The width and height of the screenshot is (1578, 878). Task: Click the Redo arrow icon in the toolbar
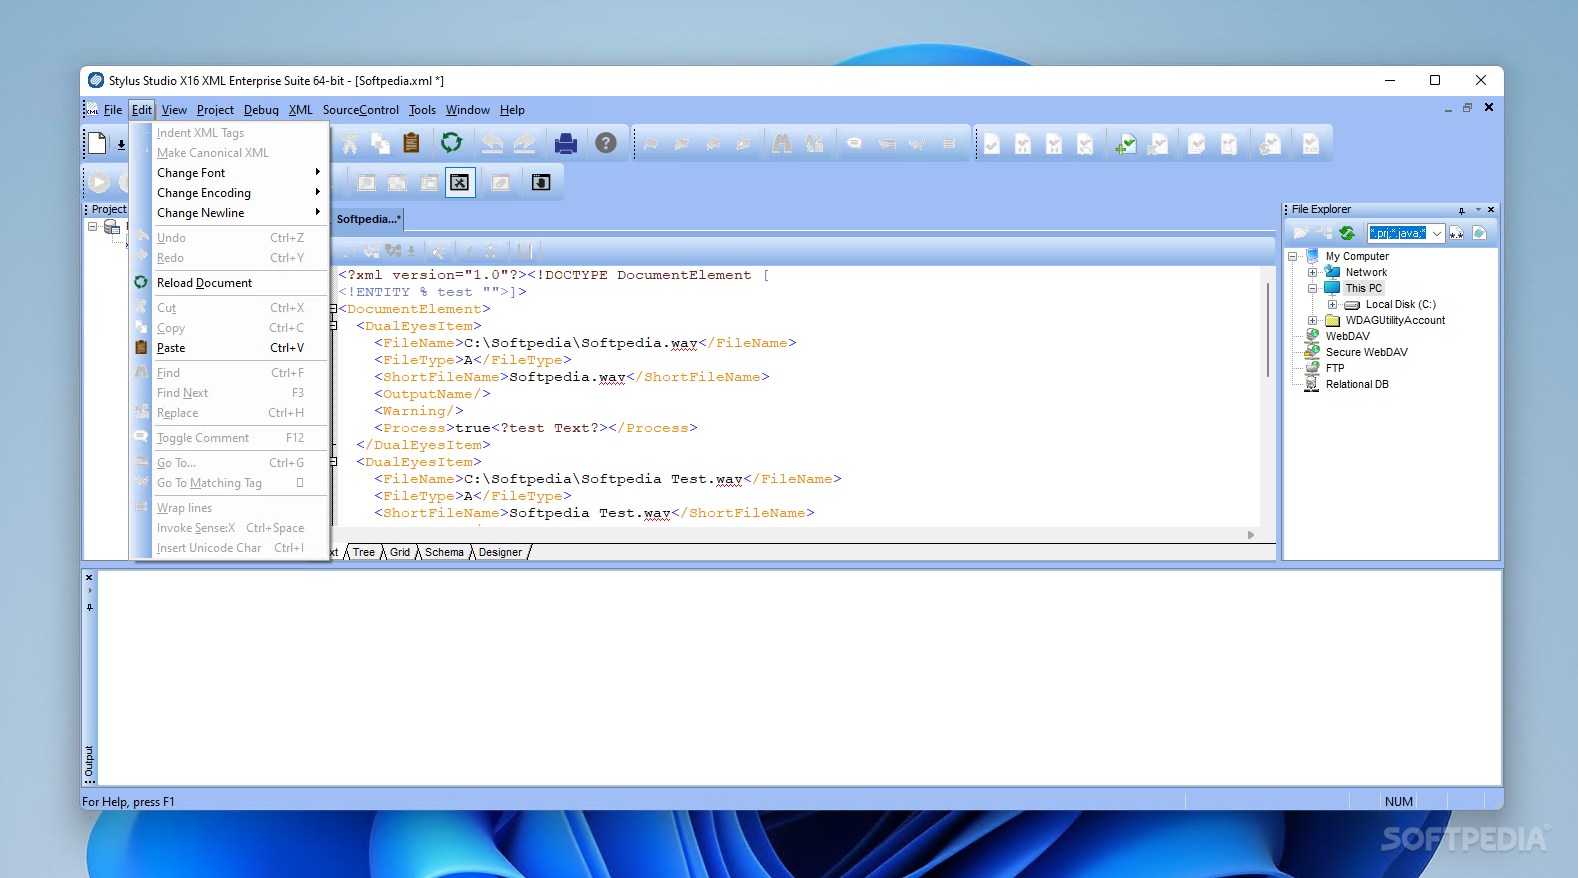coord(524,143)
